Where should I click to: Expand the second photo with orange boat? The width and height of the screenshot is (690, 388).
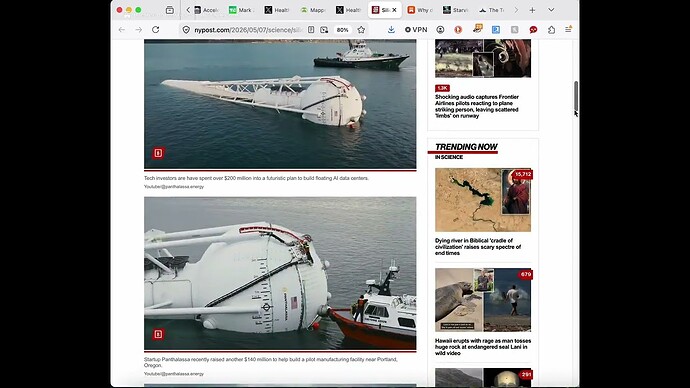tap(158, 334)
